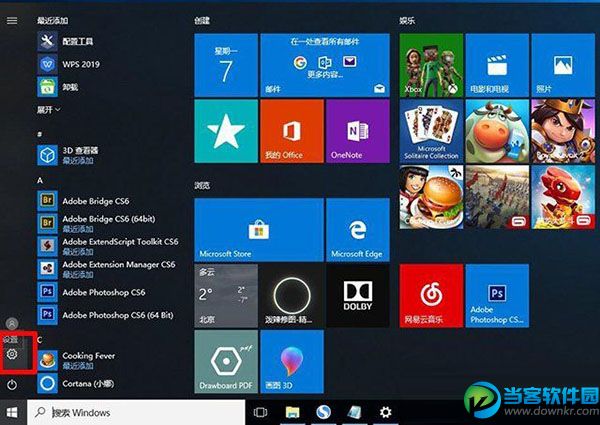Click the 浏览 group header
The height and width of the screenshot is (425, 600).
[202, 186]
